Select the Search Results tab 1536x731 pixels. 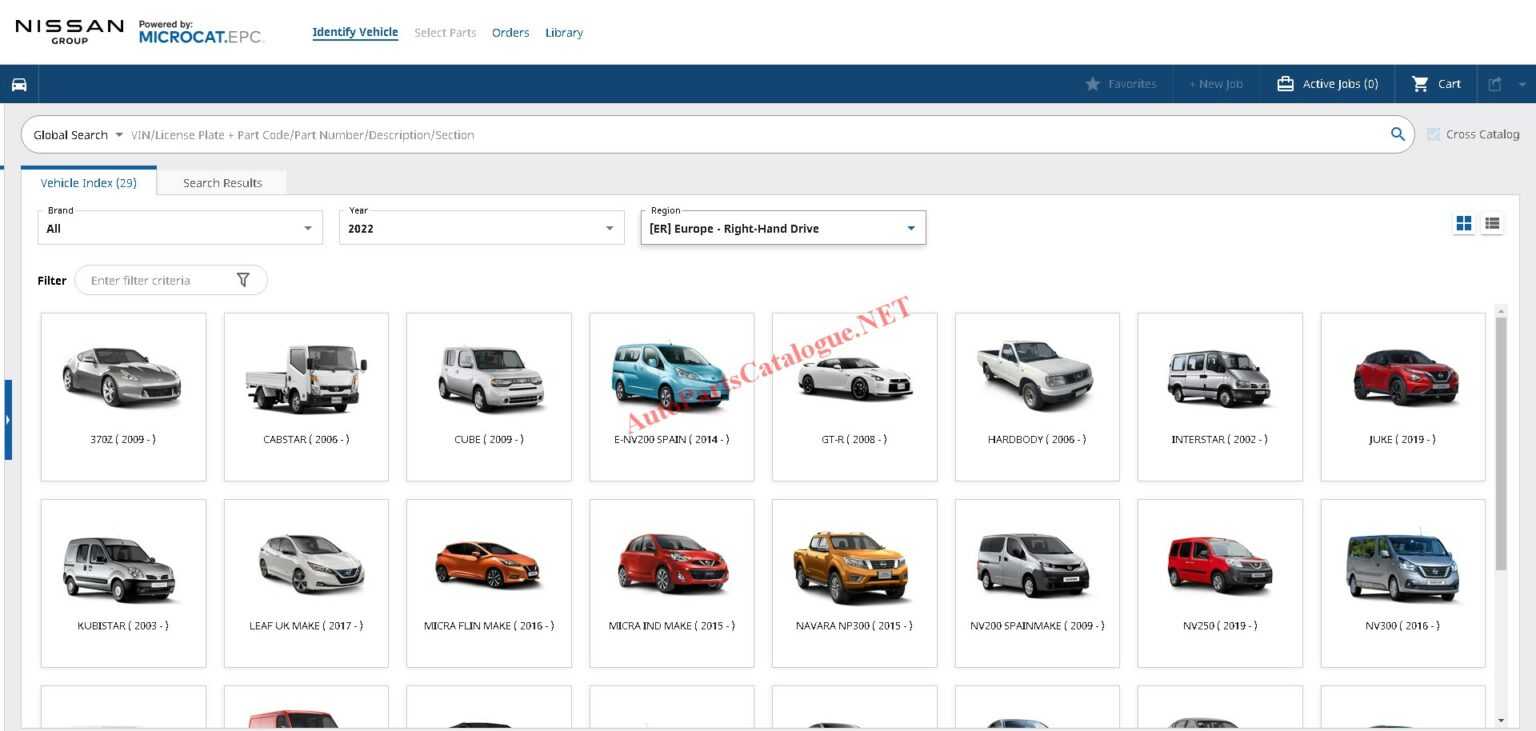tap(222, 183)
